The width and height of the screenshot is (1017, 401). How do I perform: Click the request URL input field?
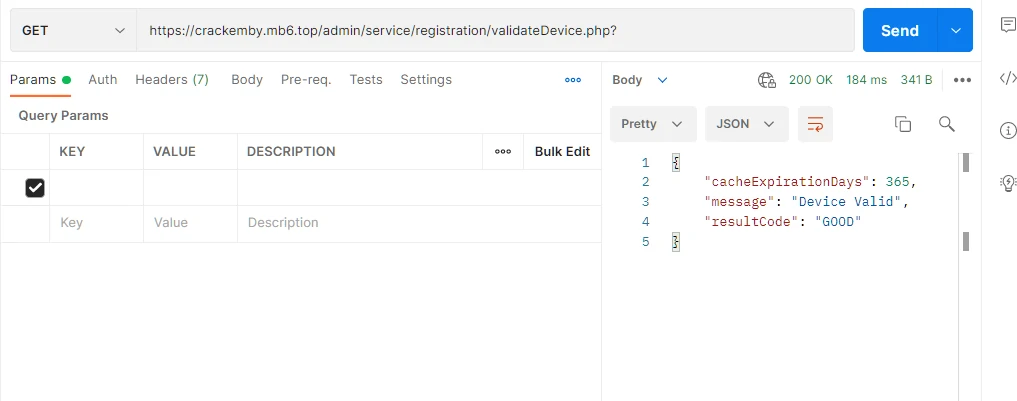[x=495, y=30]
